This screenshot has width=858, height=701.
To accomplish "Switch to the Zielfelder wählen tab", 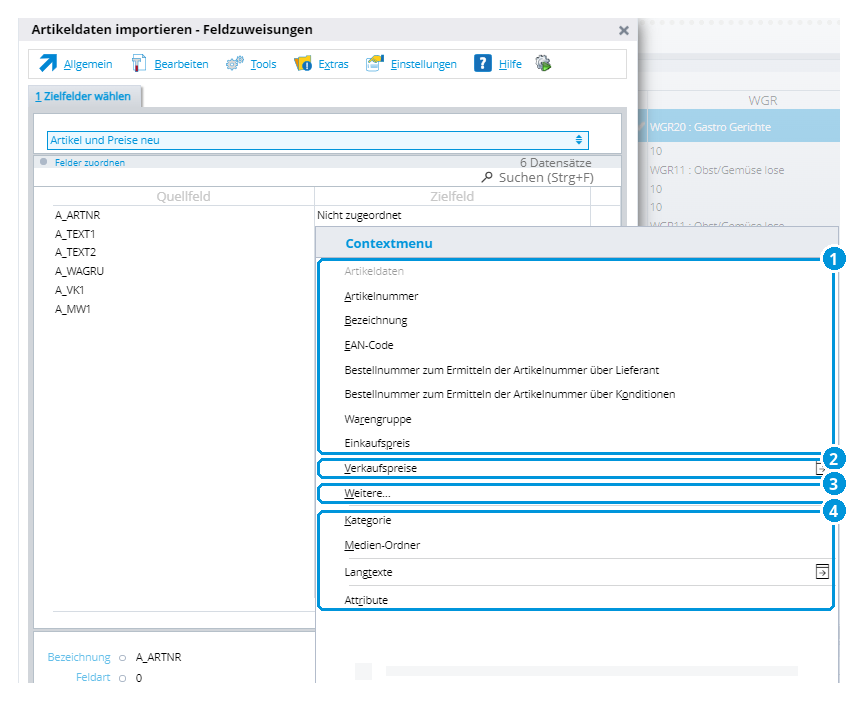I will pos(85,96).
